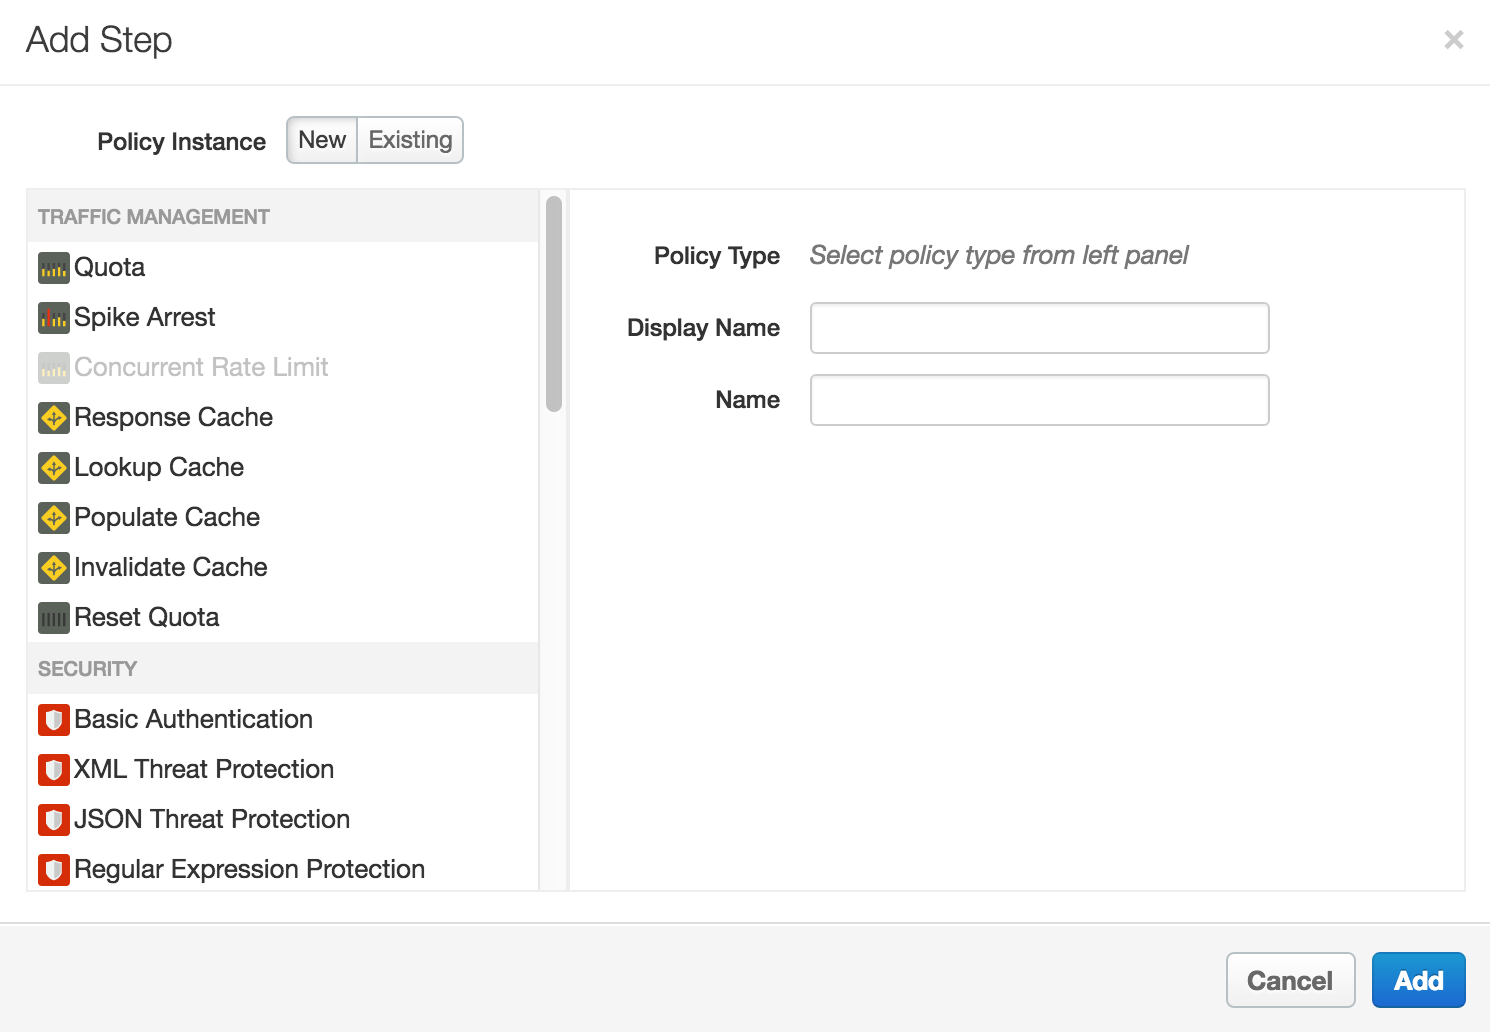The height and width of the screenshot is (1032, 1490).
Task: Select the Quota policy icon
Action: (53, 267)
